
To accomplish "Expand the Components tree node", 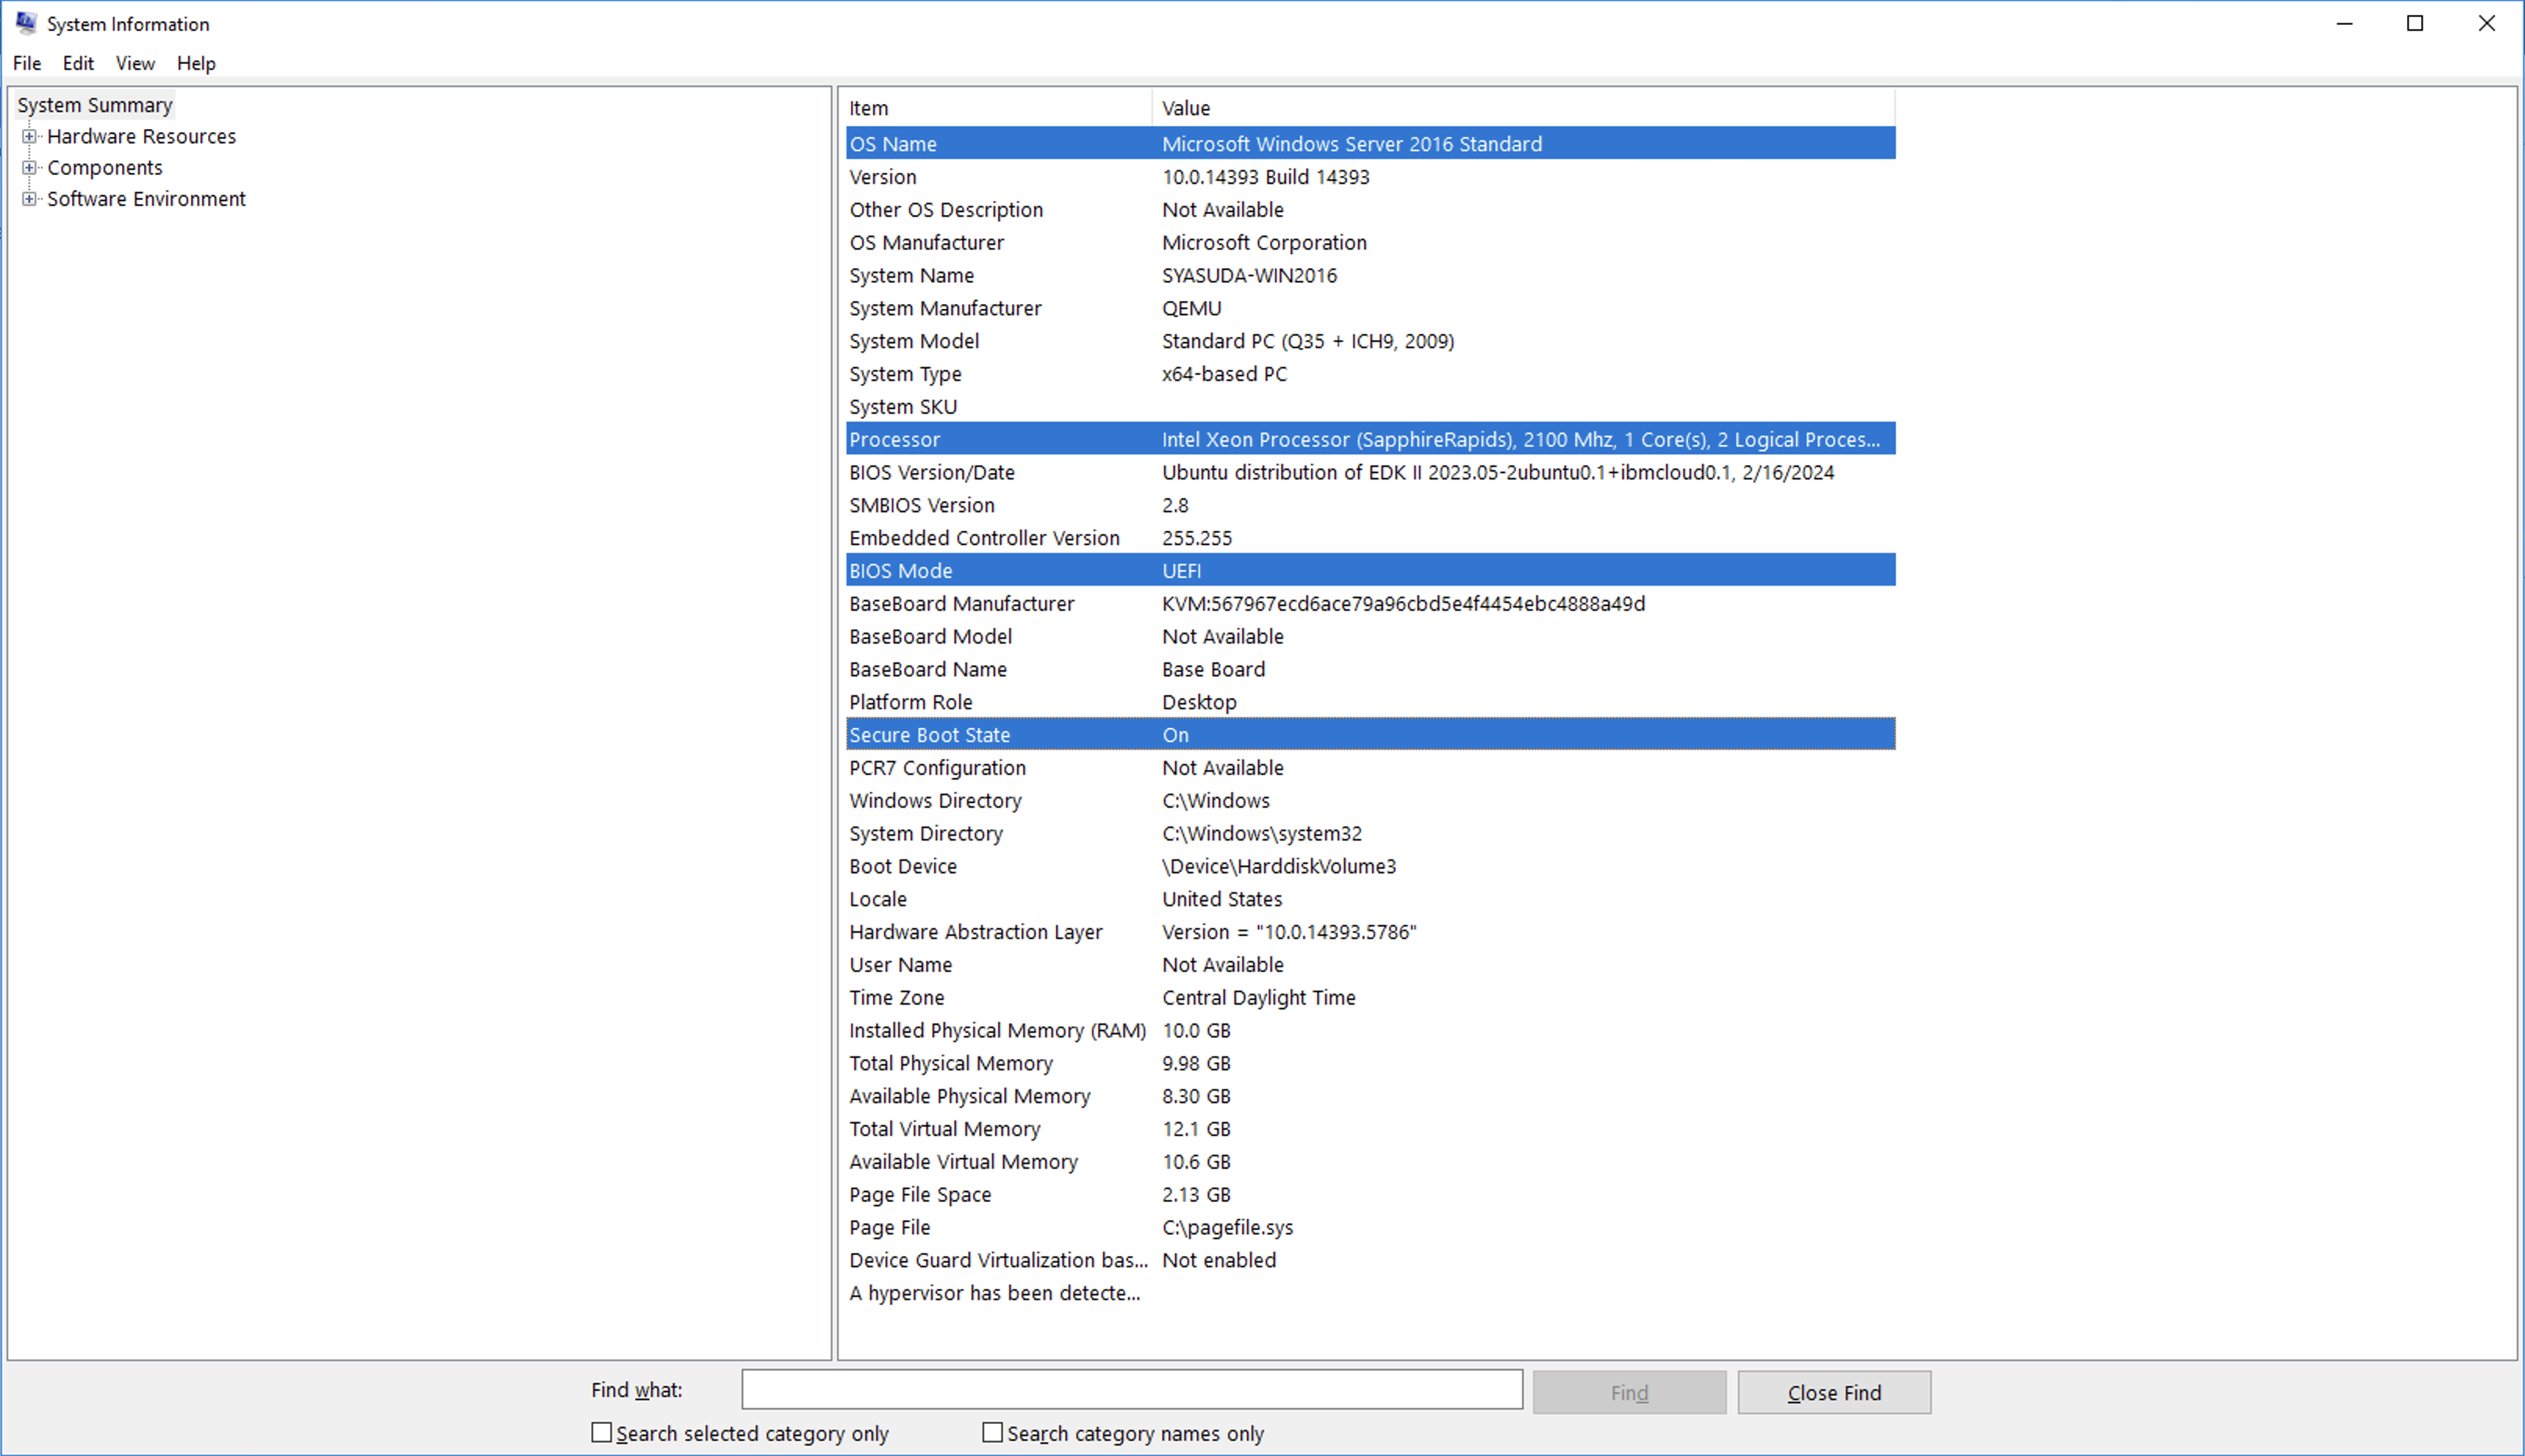I will (x=29, y=167).
